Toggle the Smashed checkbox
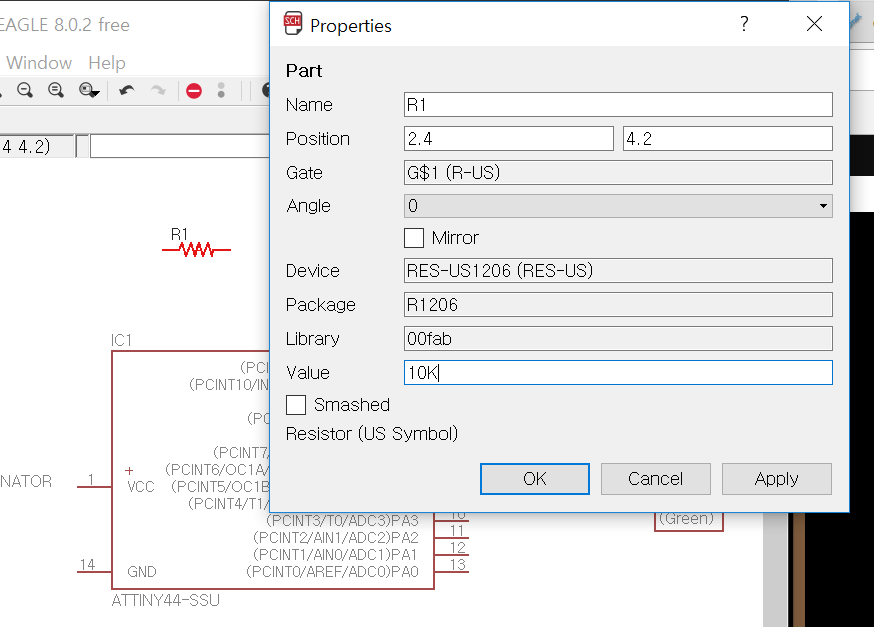Image resolution: width=874 pixels, height=627 pixels. coord(296,405)
